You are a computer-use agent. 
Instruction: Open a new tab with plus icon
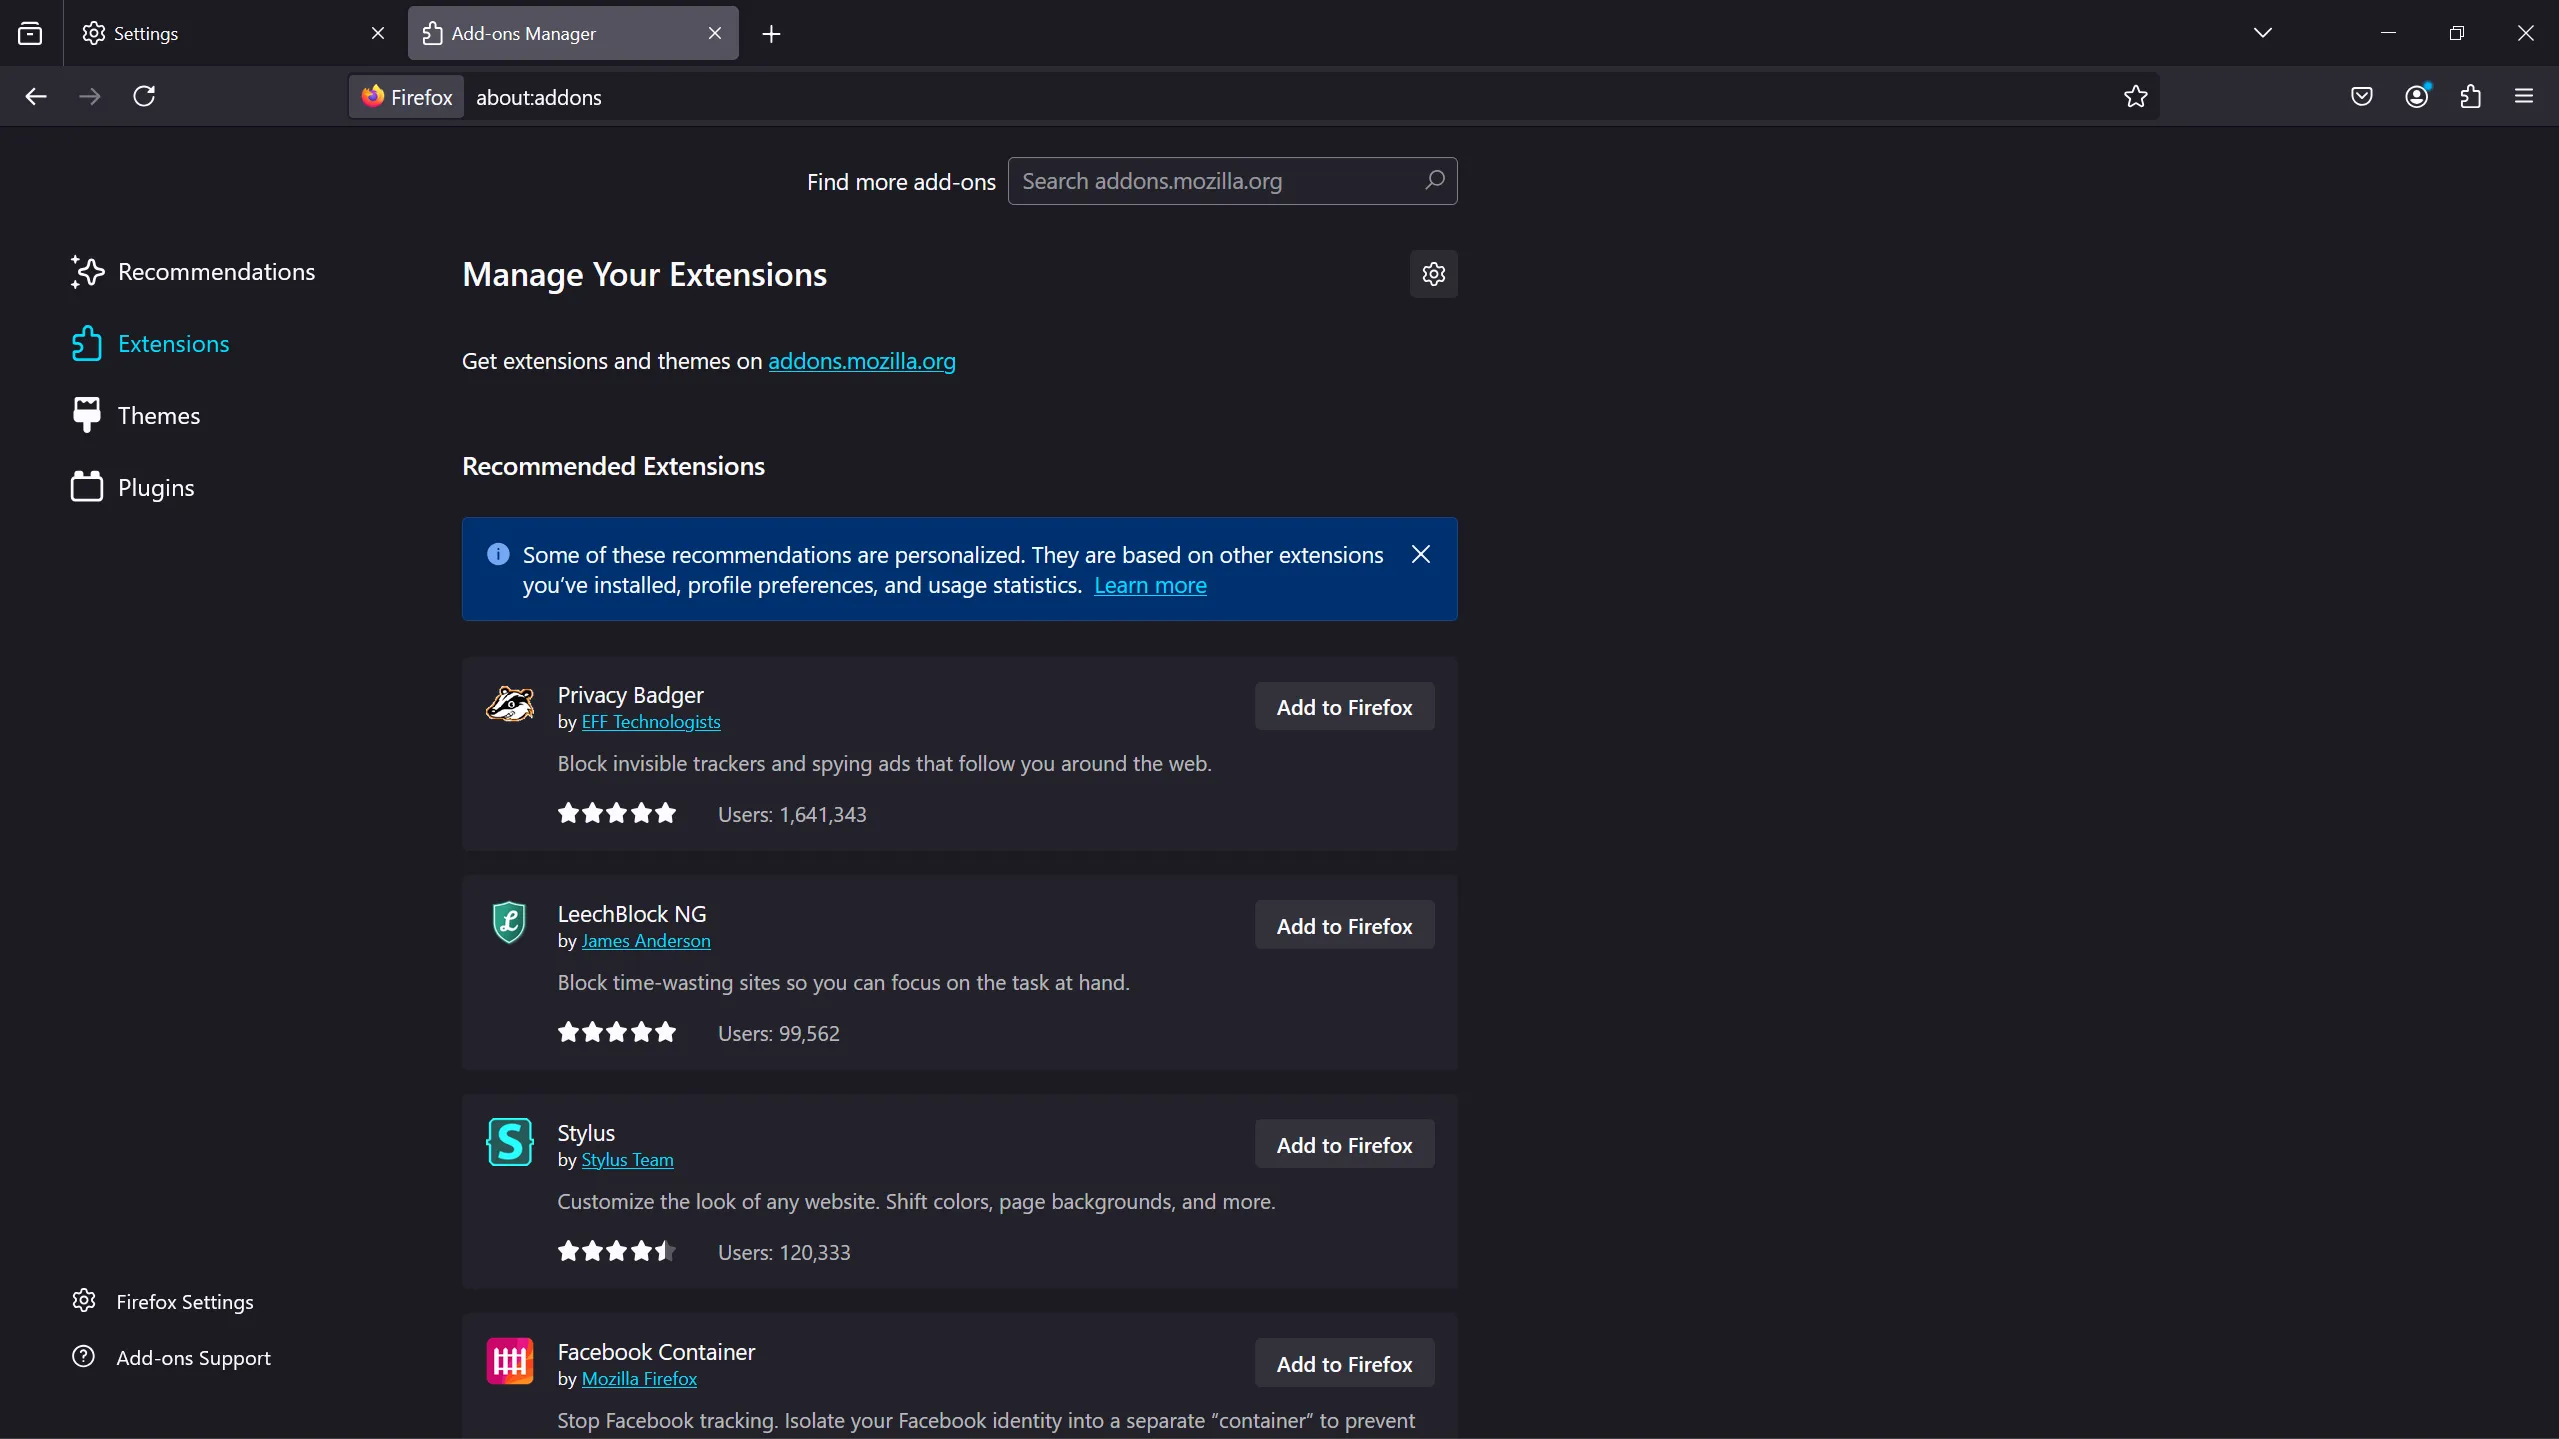(x=771, y=35)
